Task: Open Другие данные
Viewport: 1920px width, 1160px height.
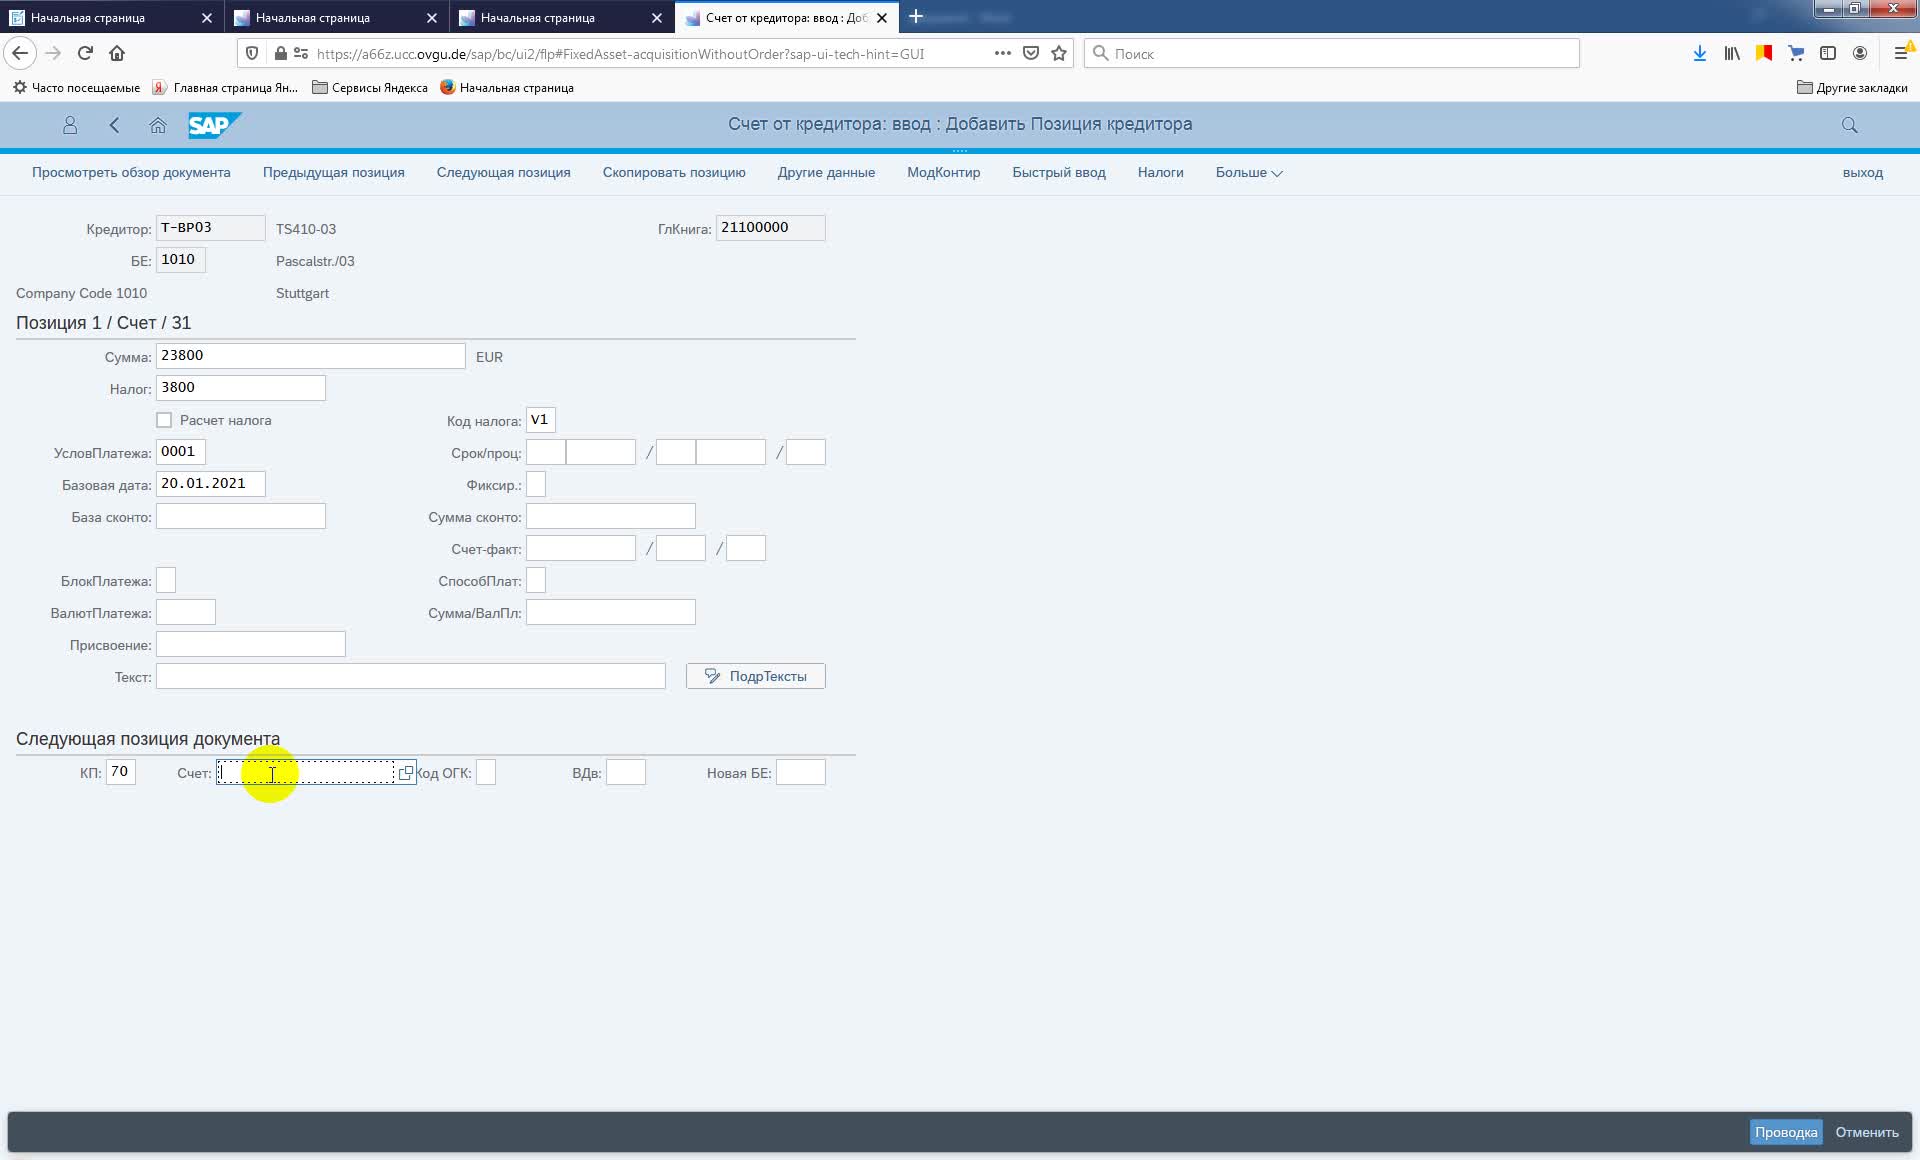Action: (826, 172)
